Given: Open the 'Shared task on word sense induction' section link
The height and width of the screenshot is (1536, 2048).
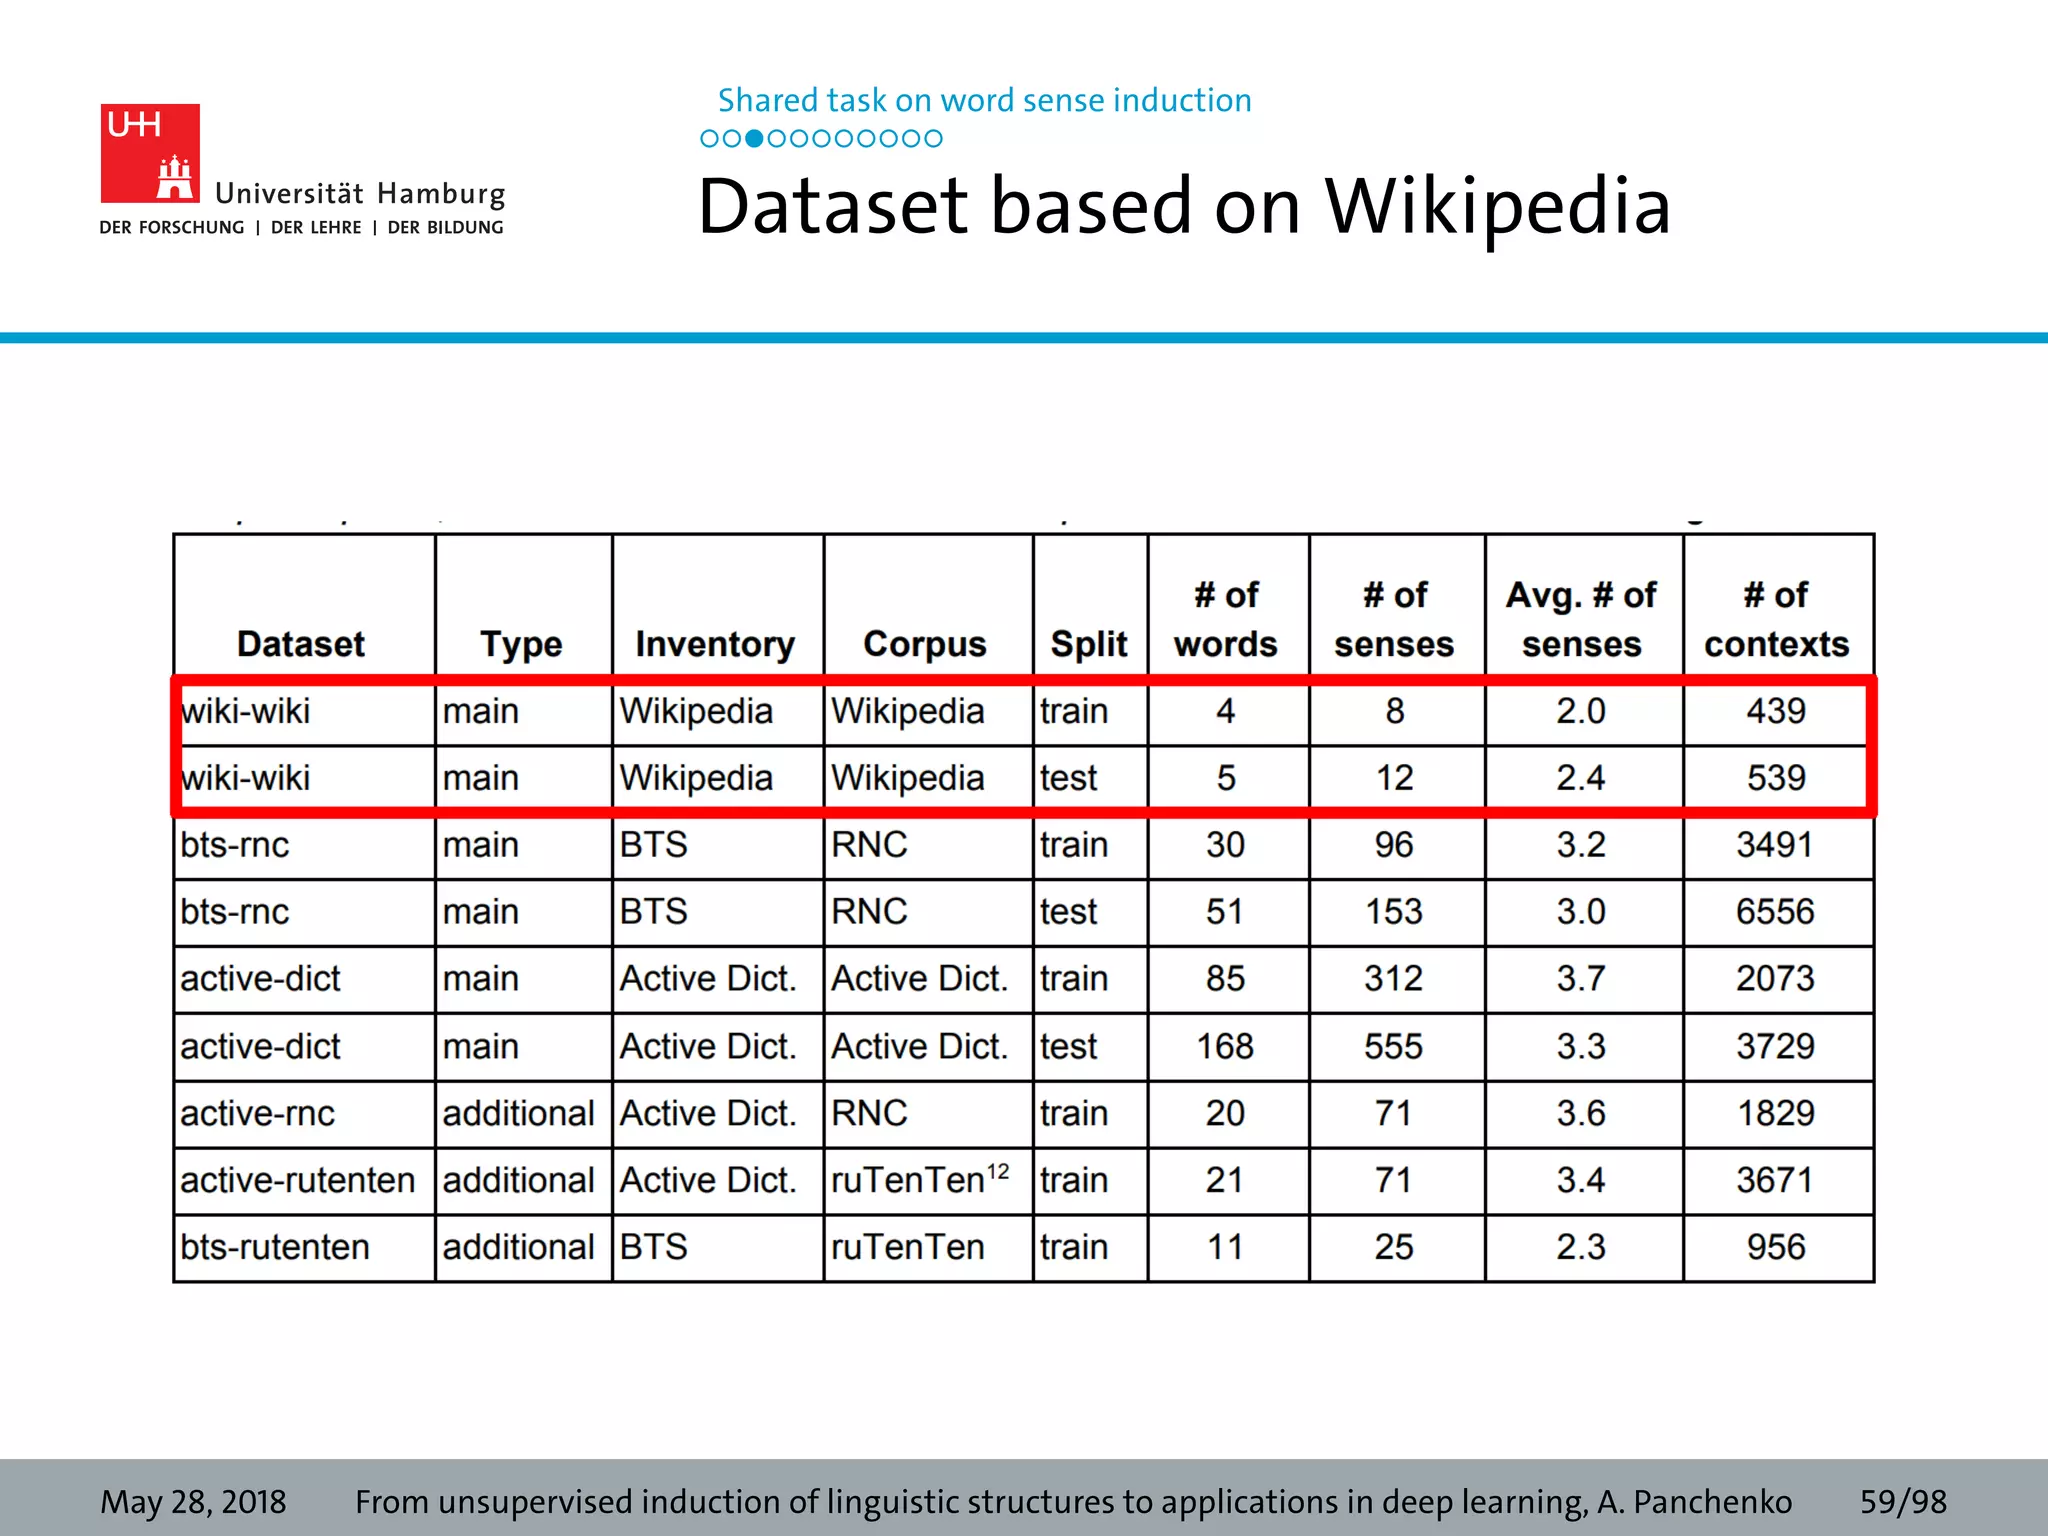Looking at the screenshot, I should [984, 100].
